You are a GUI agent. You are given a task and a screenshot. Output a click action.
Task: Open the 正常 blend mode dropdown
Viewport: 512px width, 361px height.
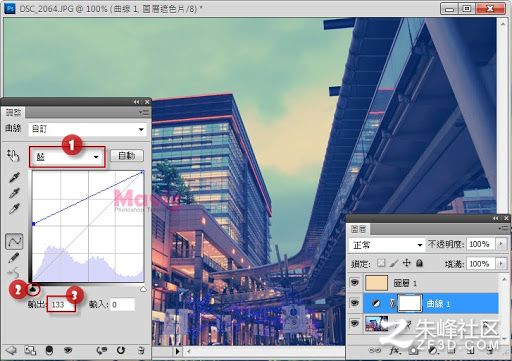point(387,245)
